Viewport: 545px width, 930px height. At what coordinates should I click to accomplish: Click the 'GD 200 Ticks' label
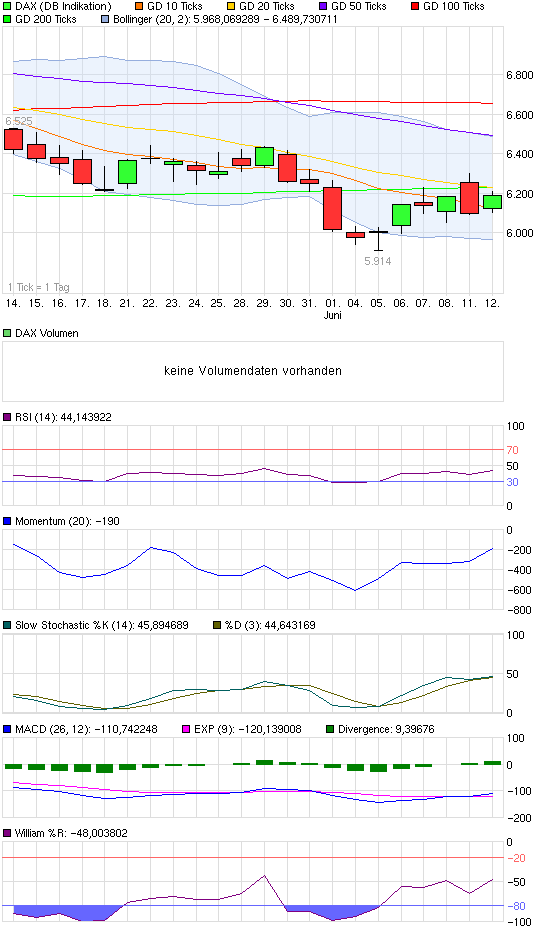click(x=46, y=20)
